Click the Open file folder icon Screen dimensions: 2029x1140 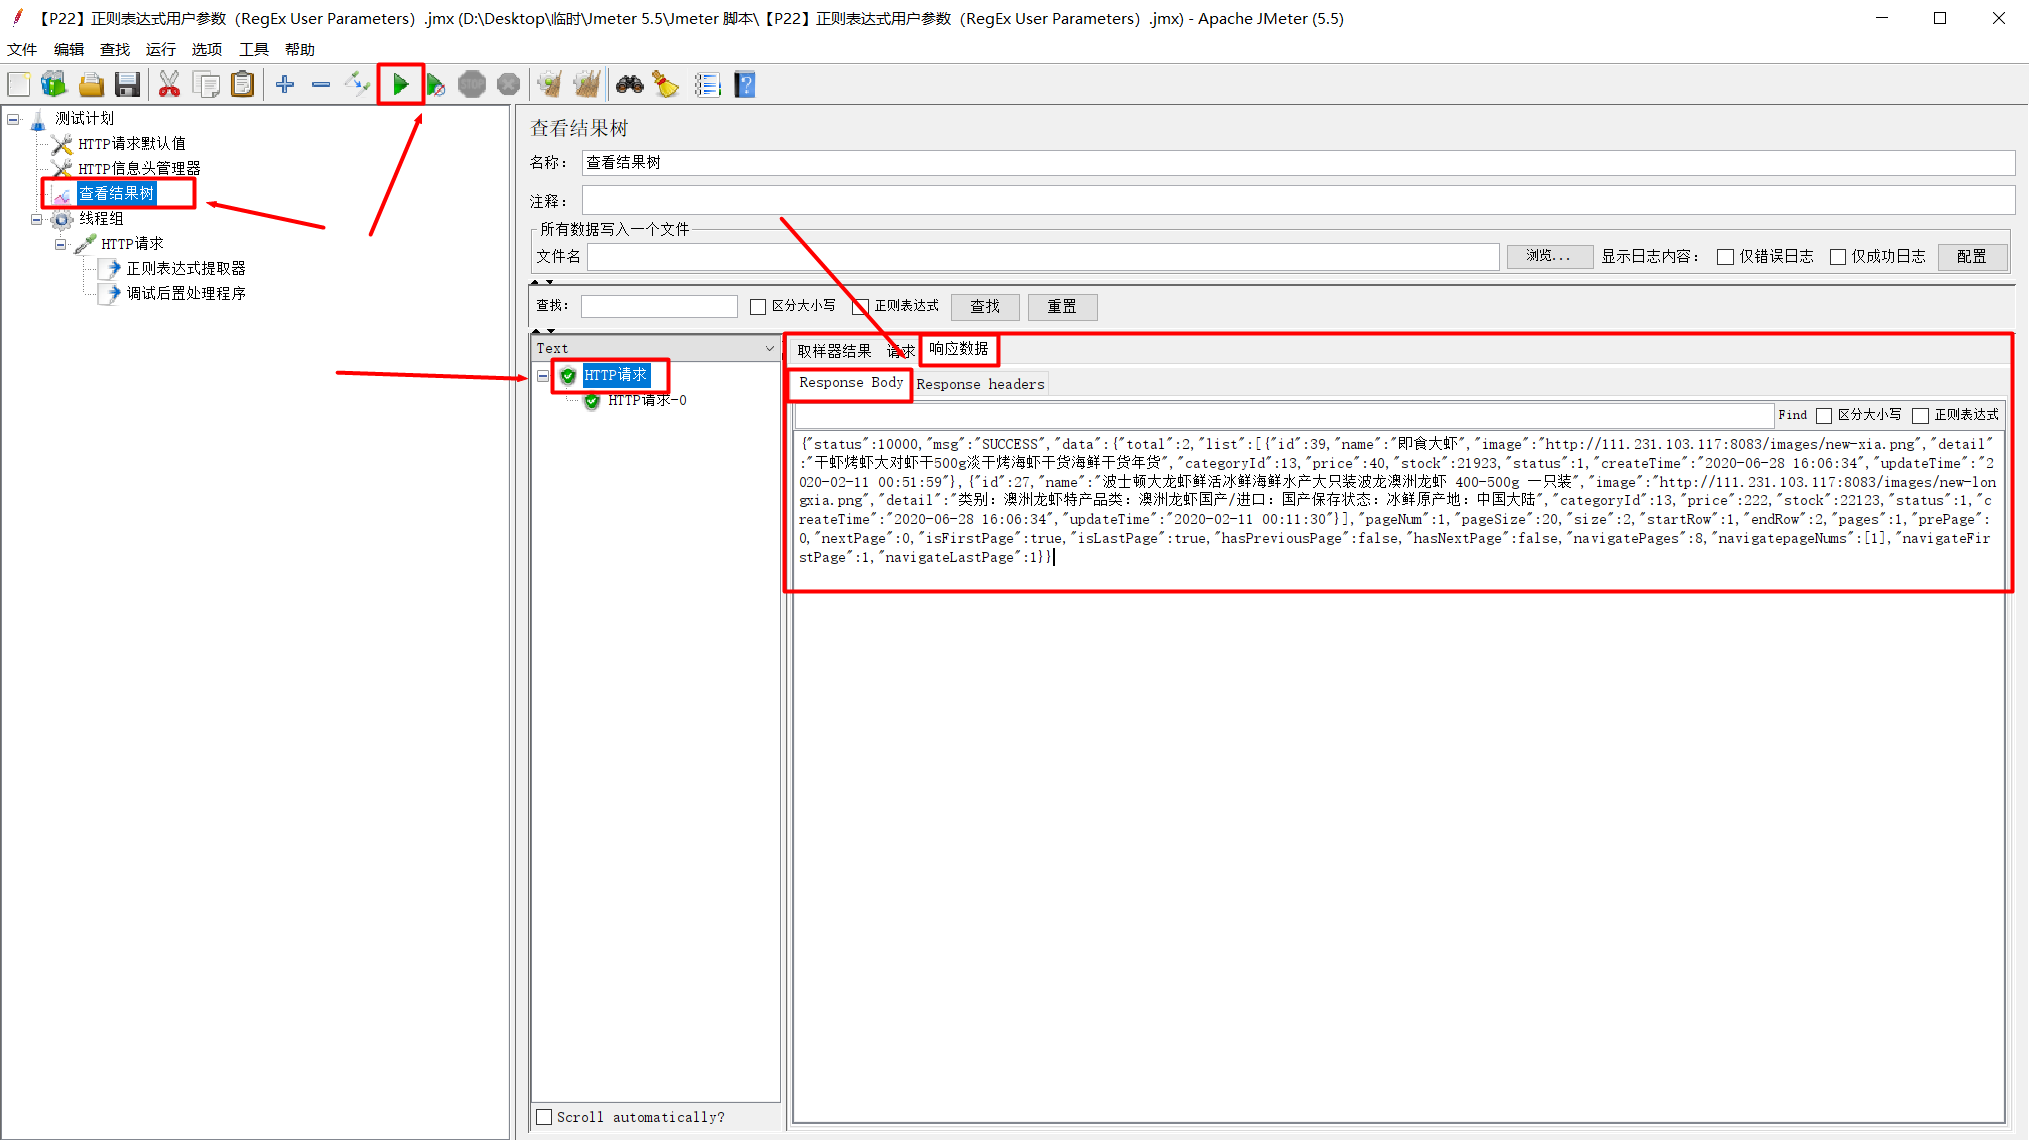point(91,85)
